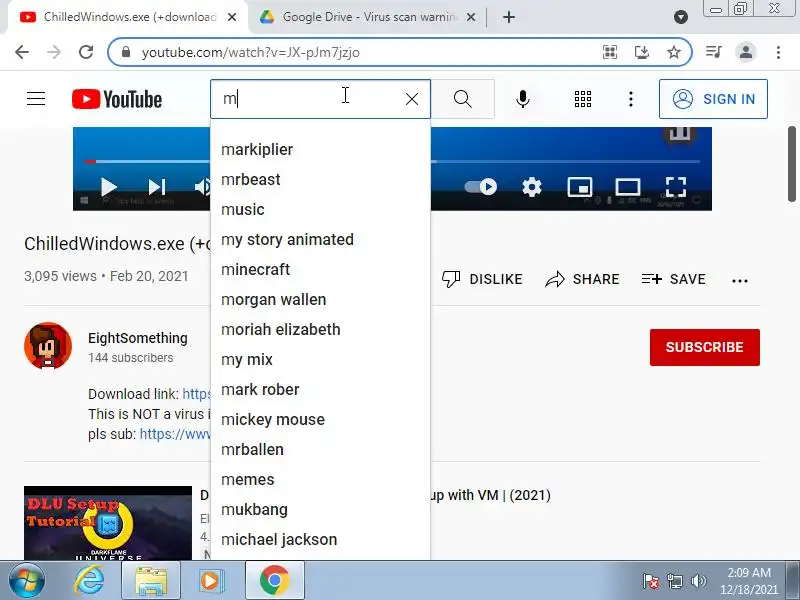800x600 pixels.
Task: Select the ChilledWindows.exe YouTube tab
Action: point(130,17)
